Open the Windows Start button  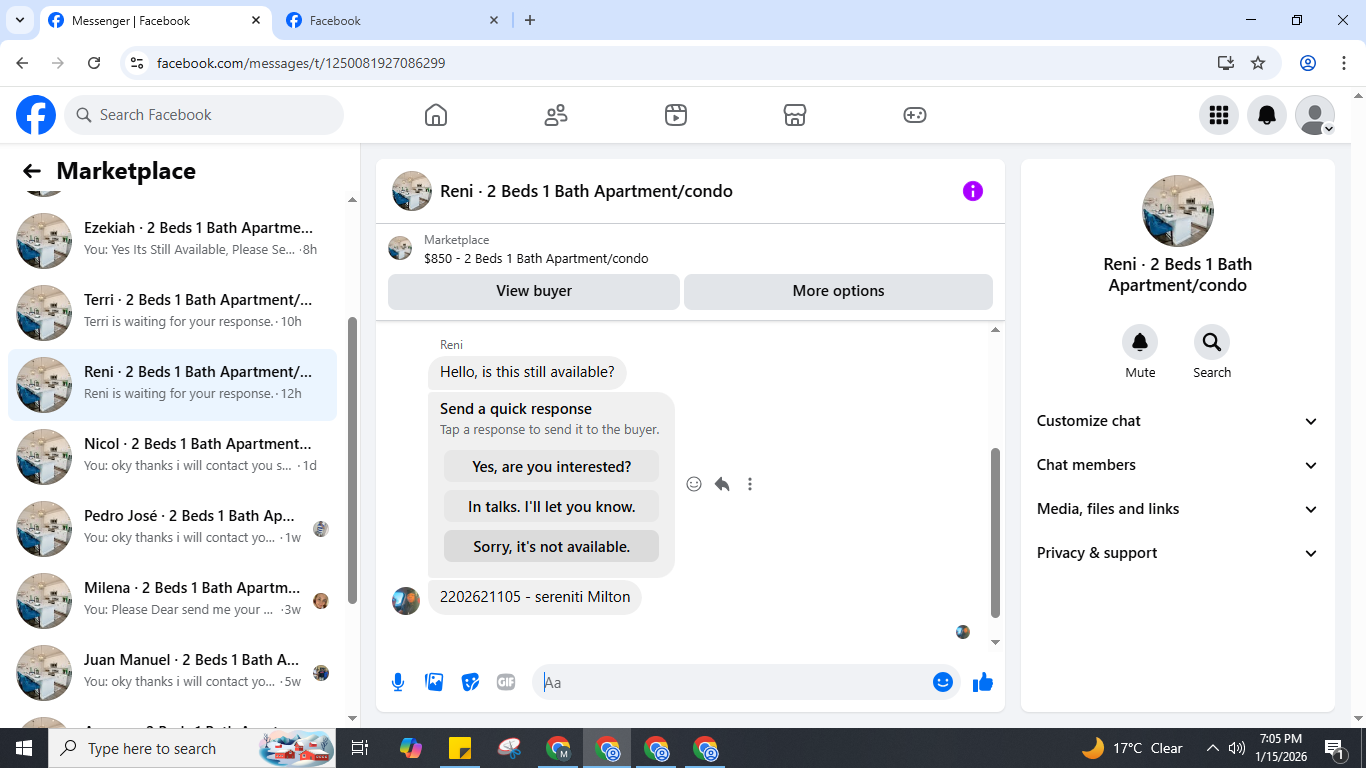click(x=24, y=748)
